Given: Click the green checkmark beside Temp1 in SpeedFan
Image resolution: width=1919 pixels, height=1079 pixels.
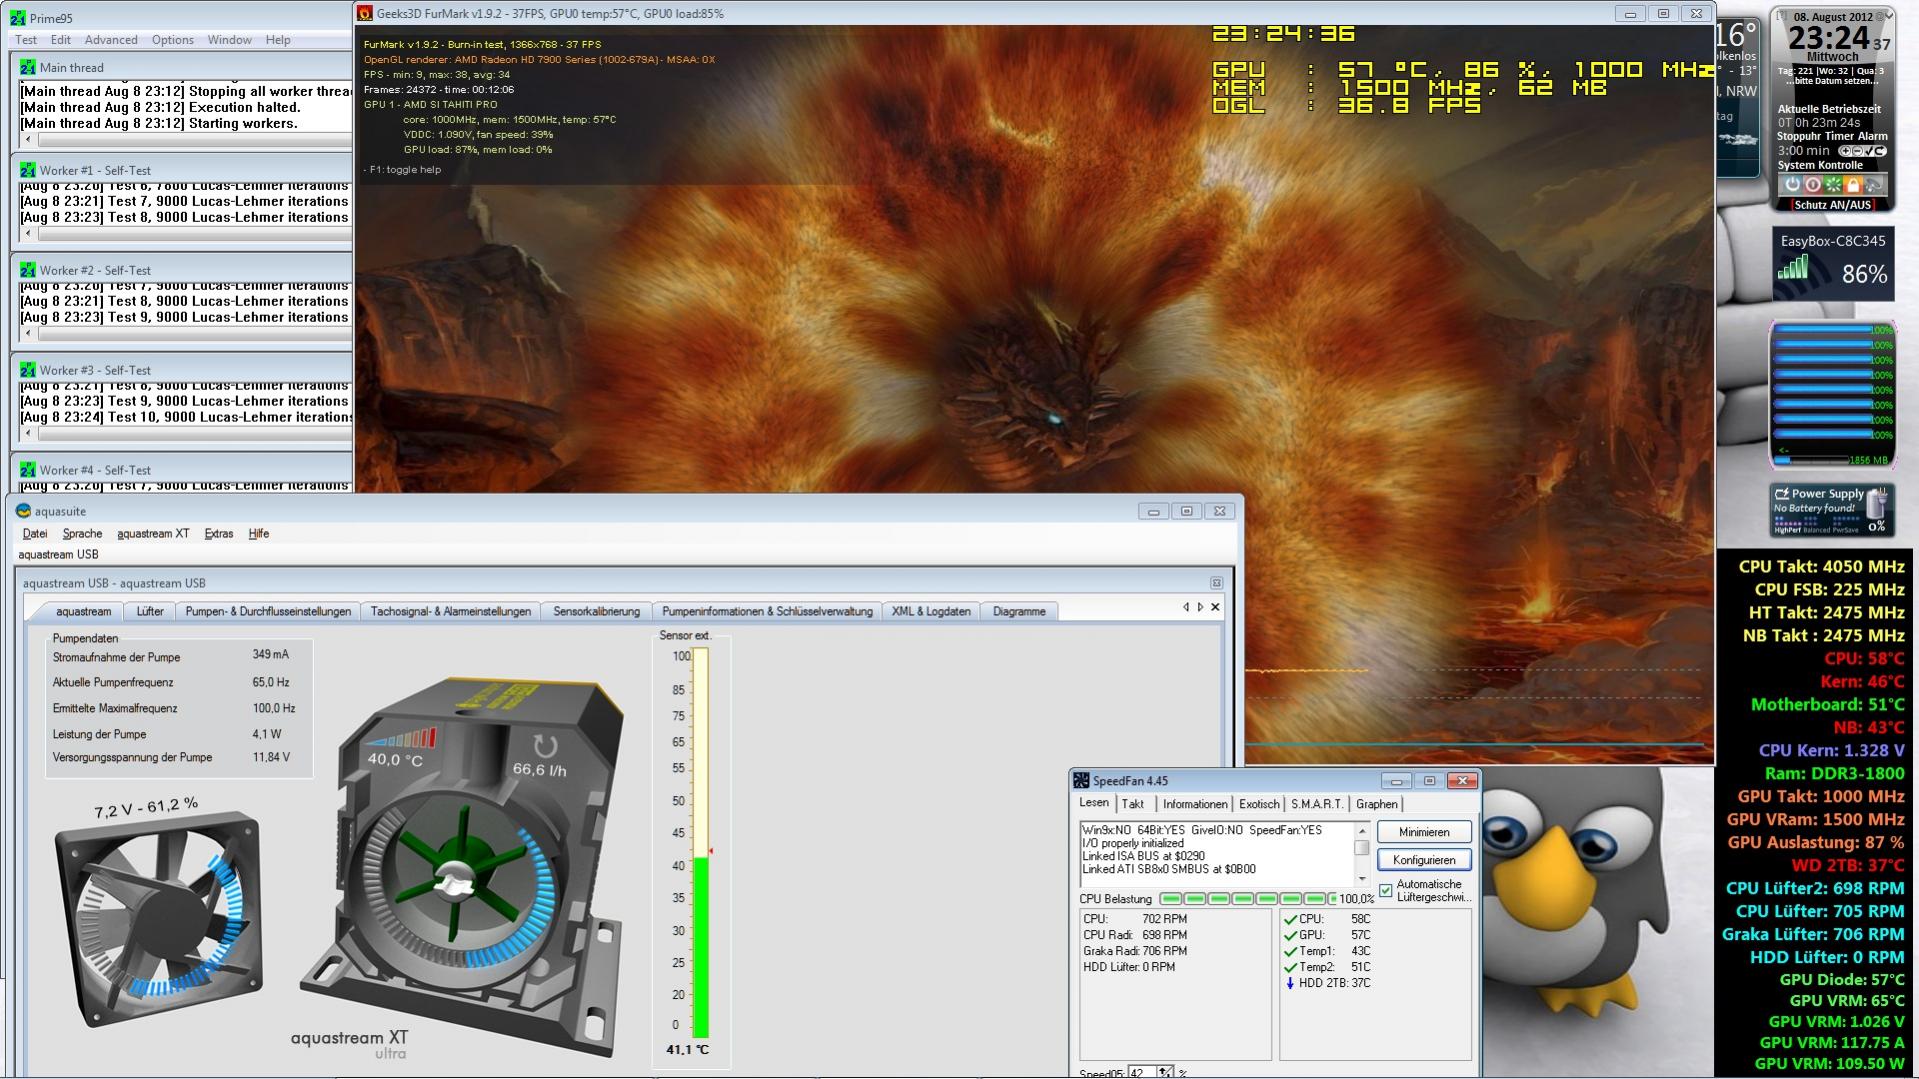Looking at the screenshot, I should point(1290,951).
